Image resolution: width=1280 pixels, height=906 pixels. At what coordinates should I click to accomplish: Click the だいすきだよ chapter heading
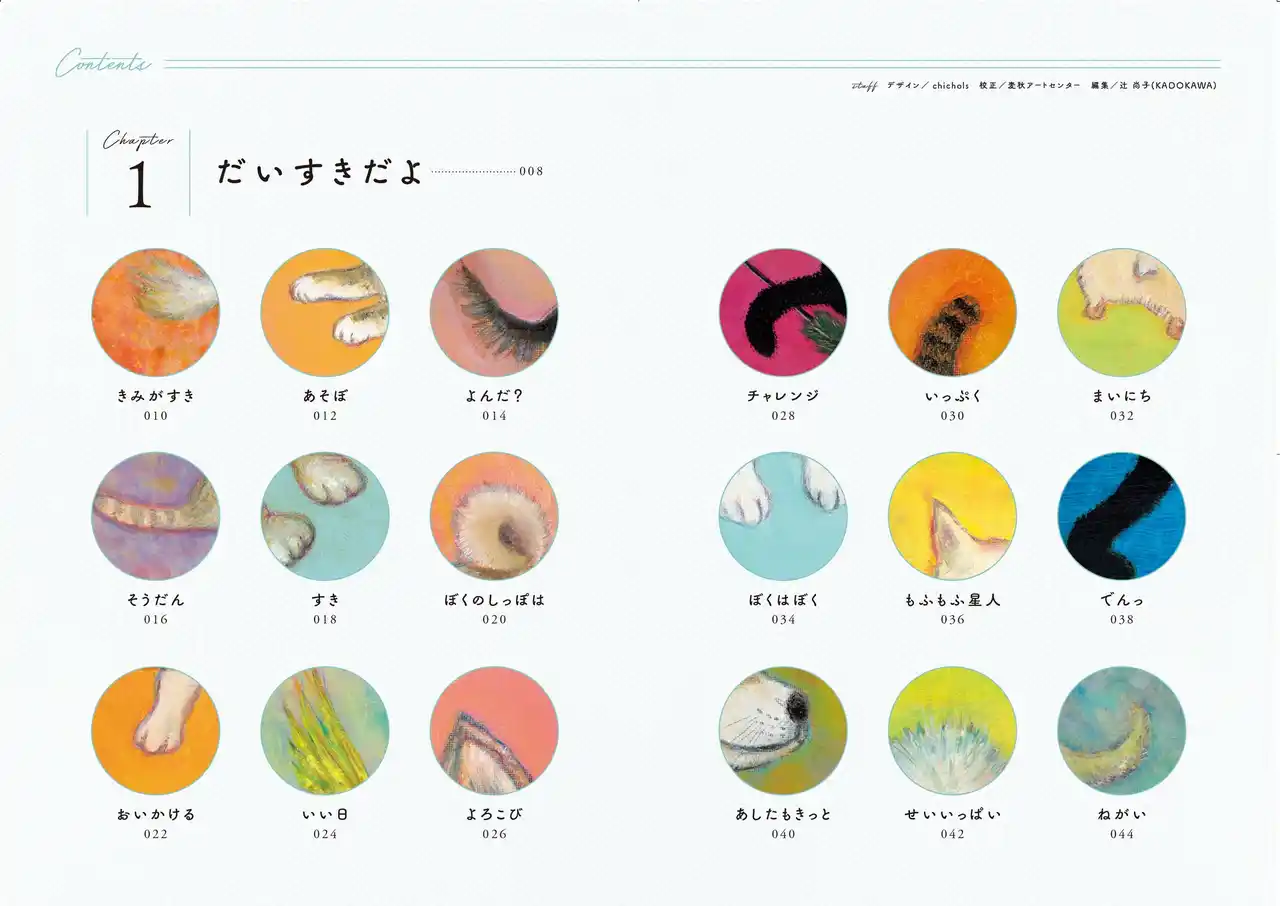320,171
